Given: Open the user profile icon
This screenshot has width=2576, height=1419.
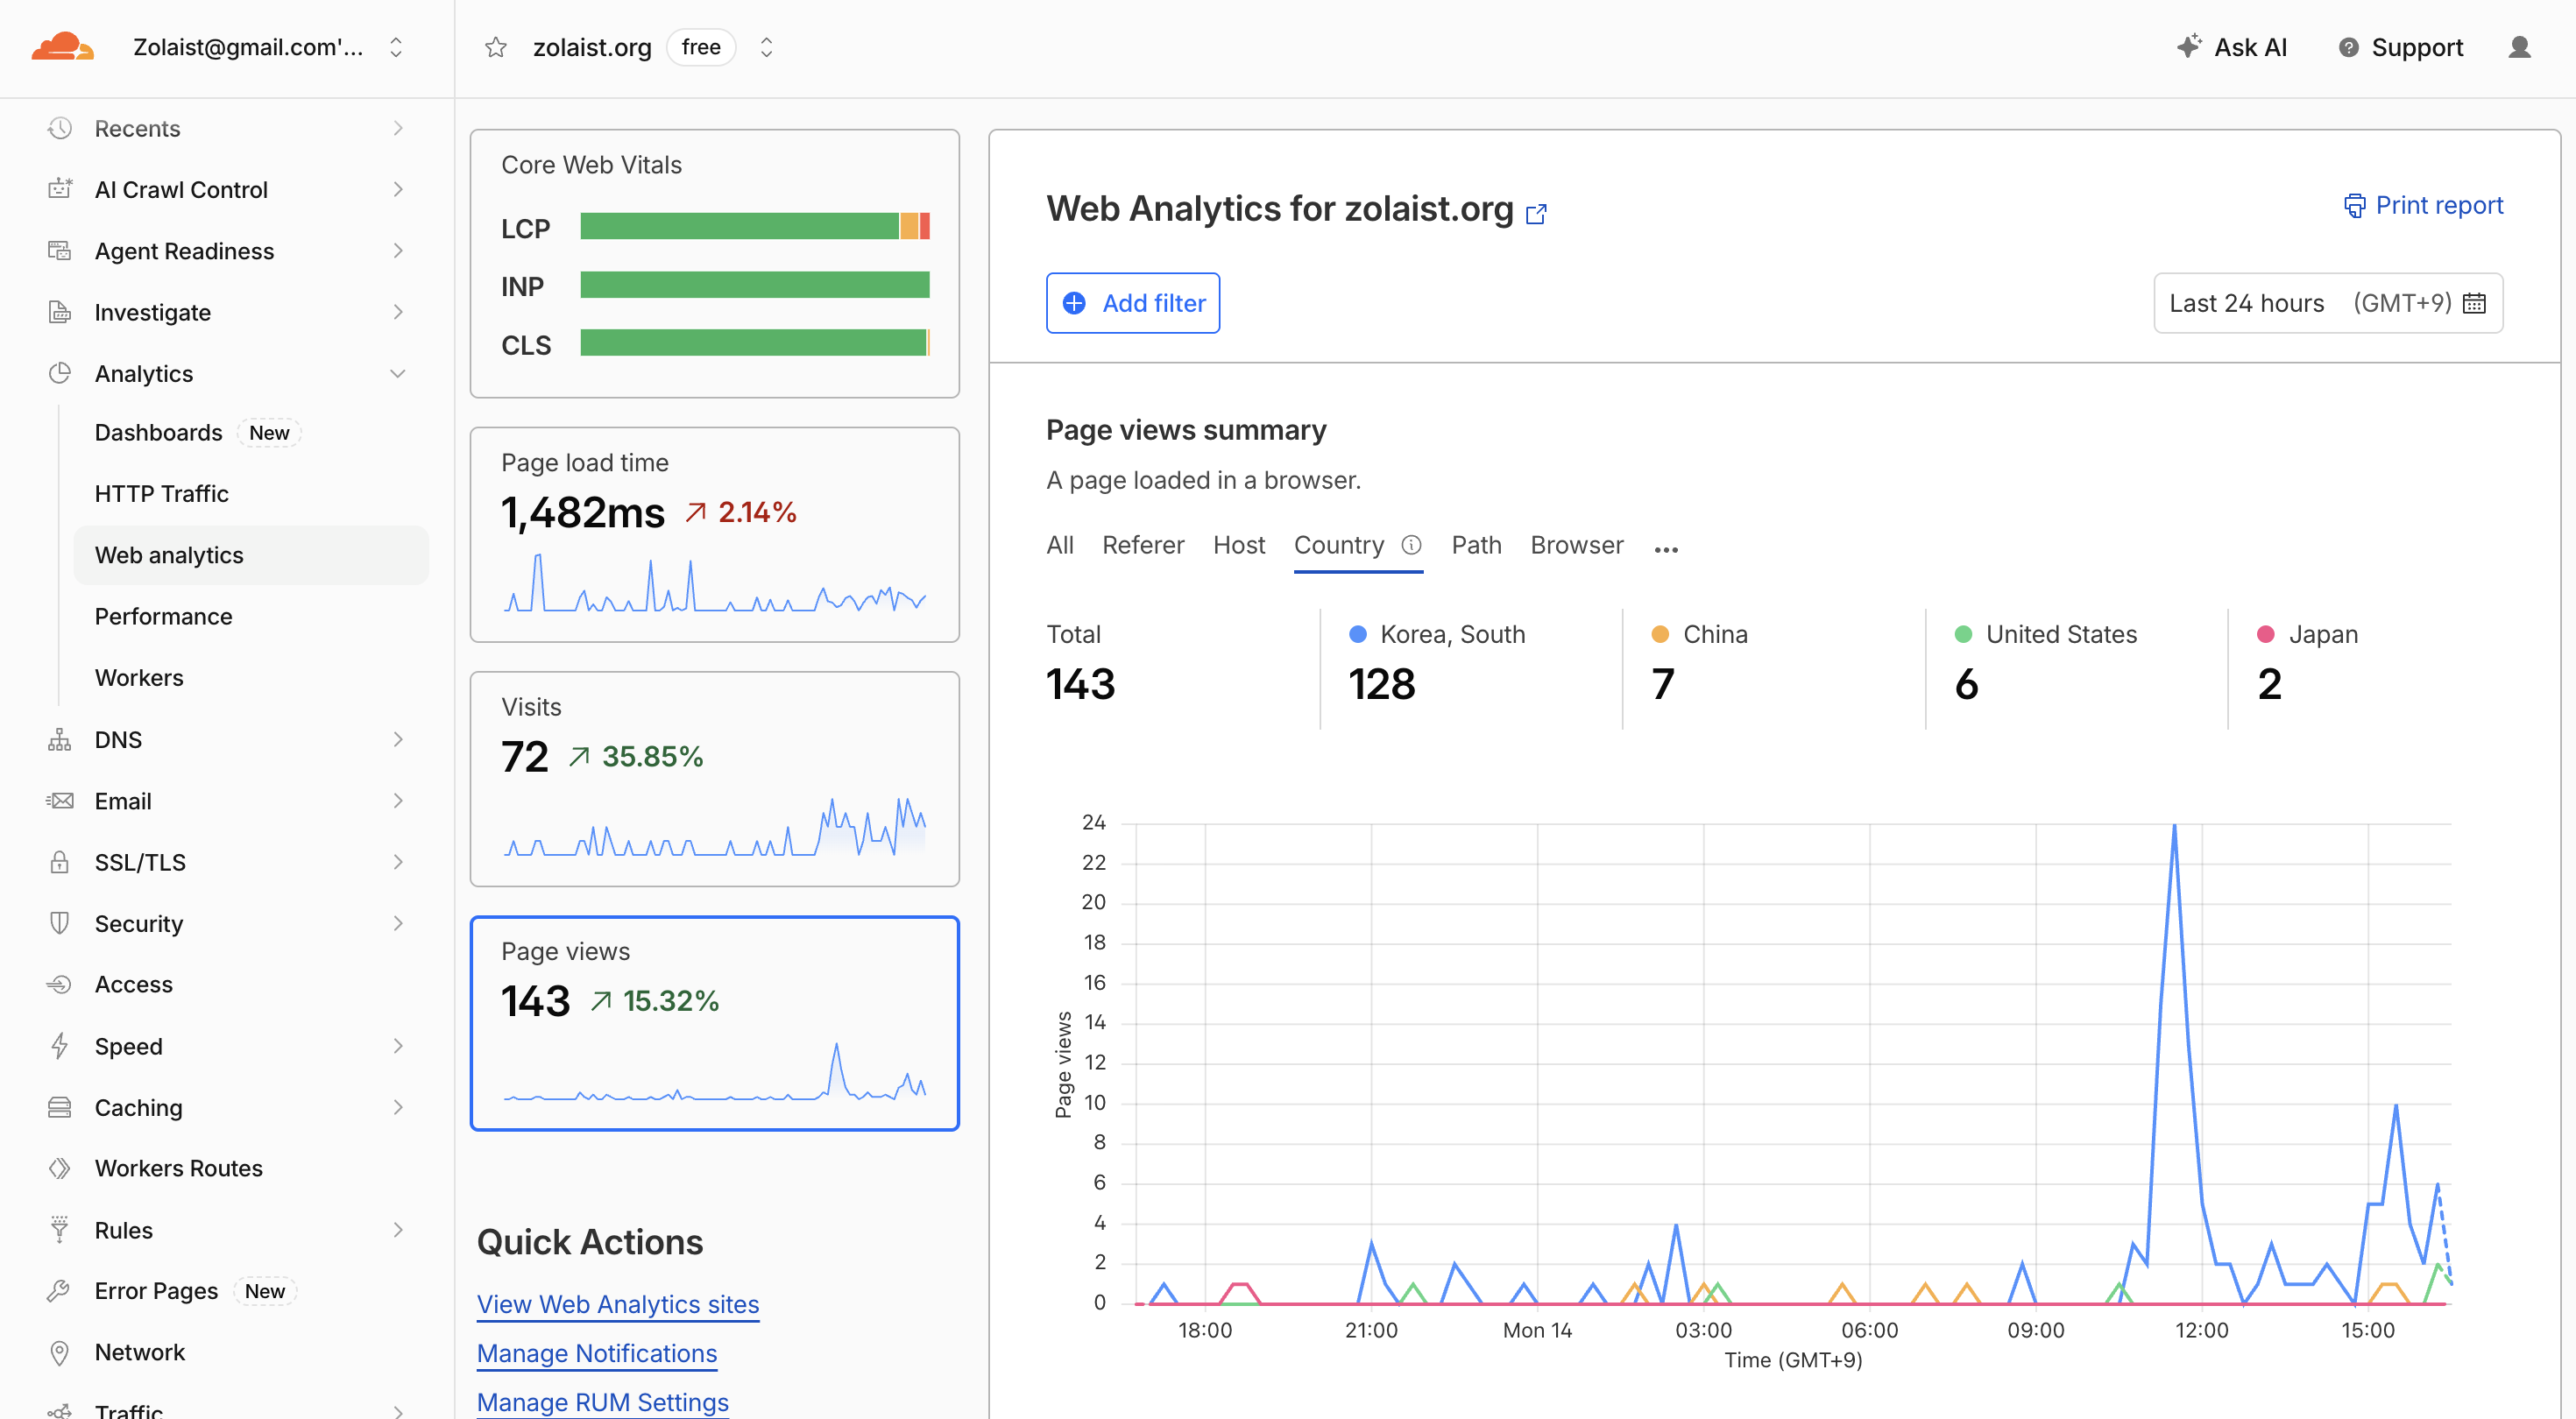Looking at the screenshot, I should click(2519, 47).
